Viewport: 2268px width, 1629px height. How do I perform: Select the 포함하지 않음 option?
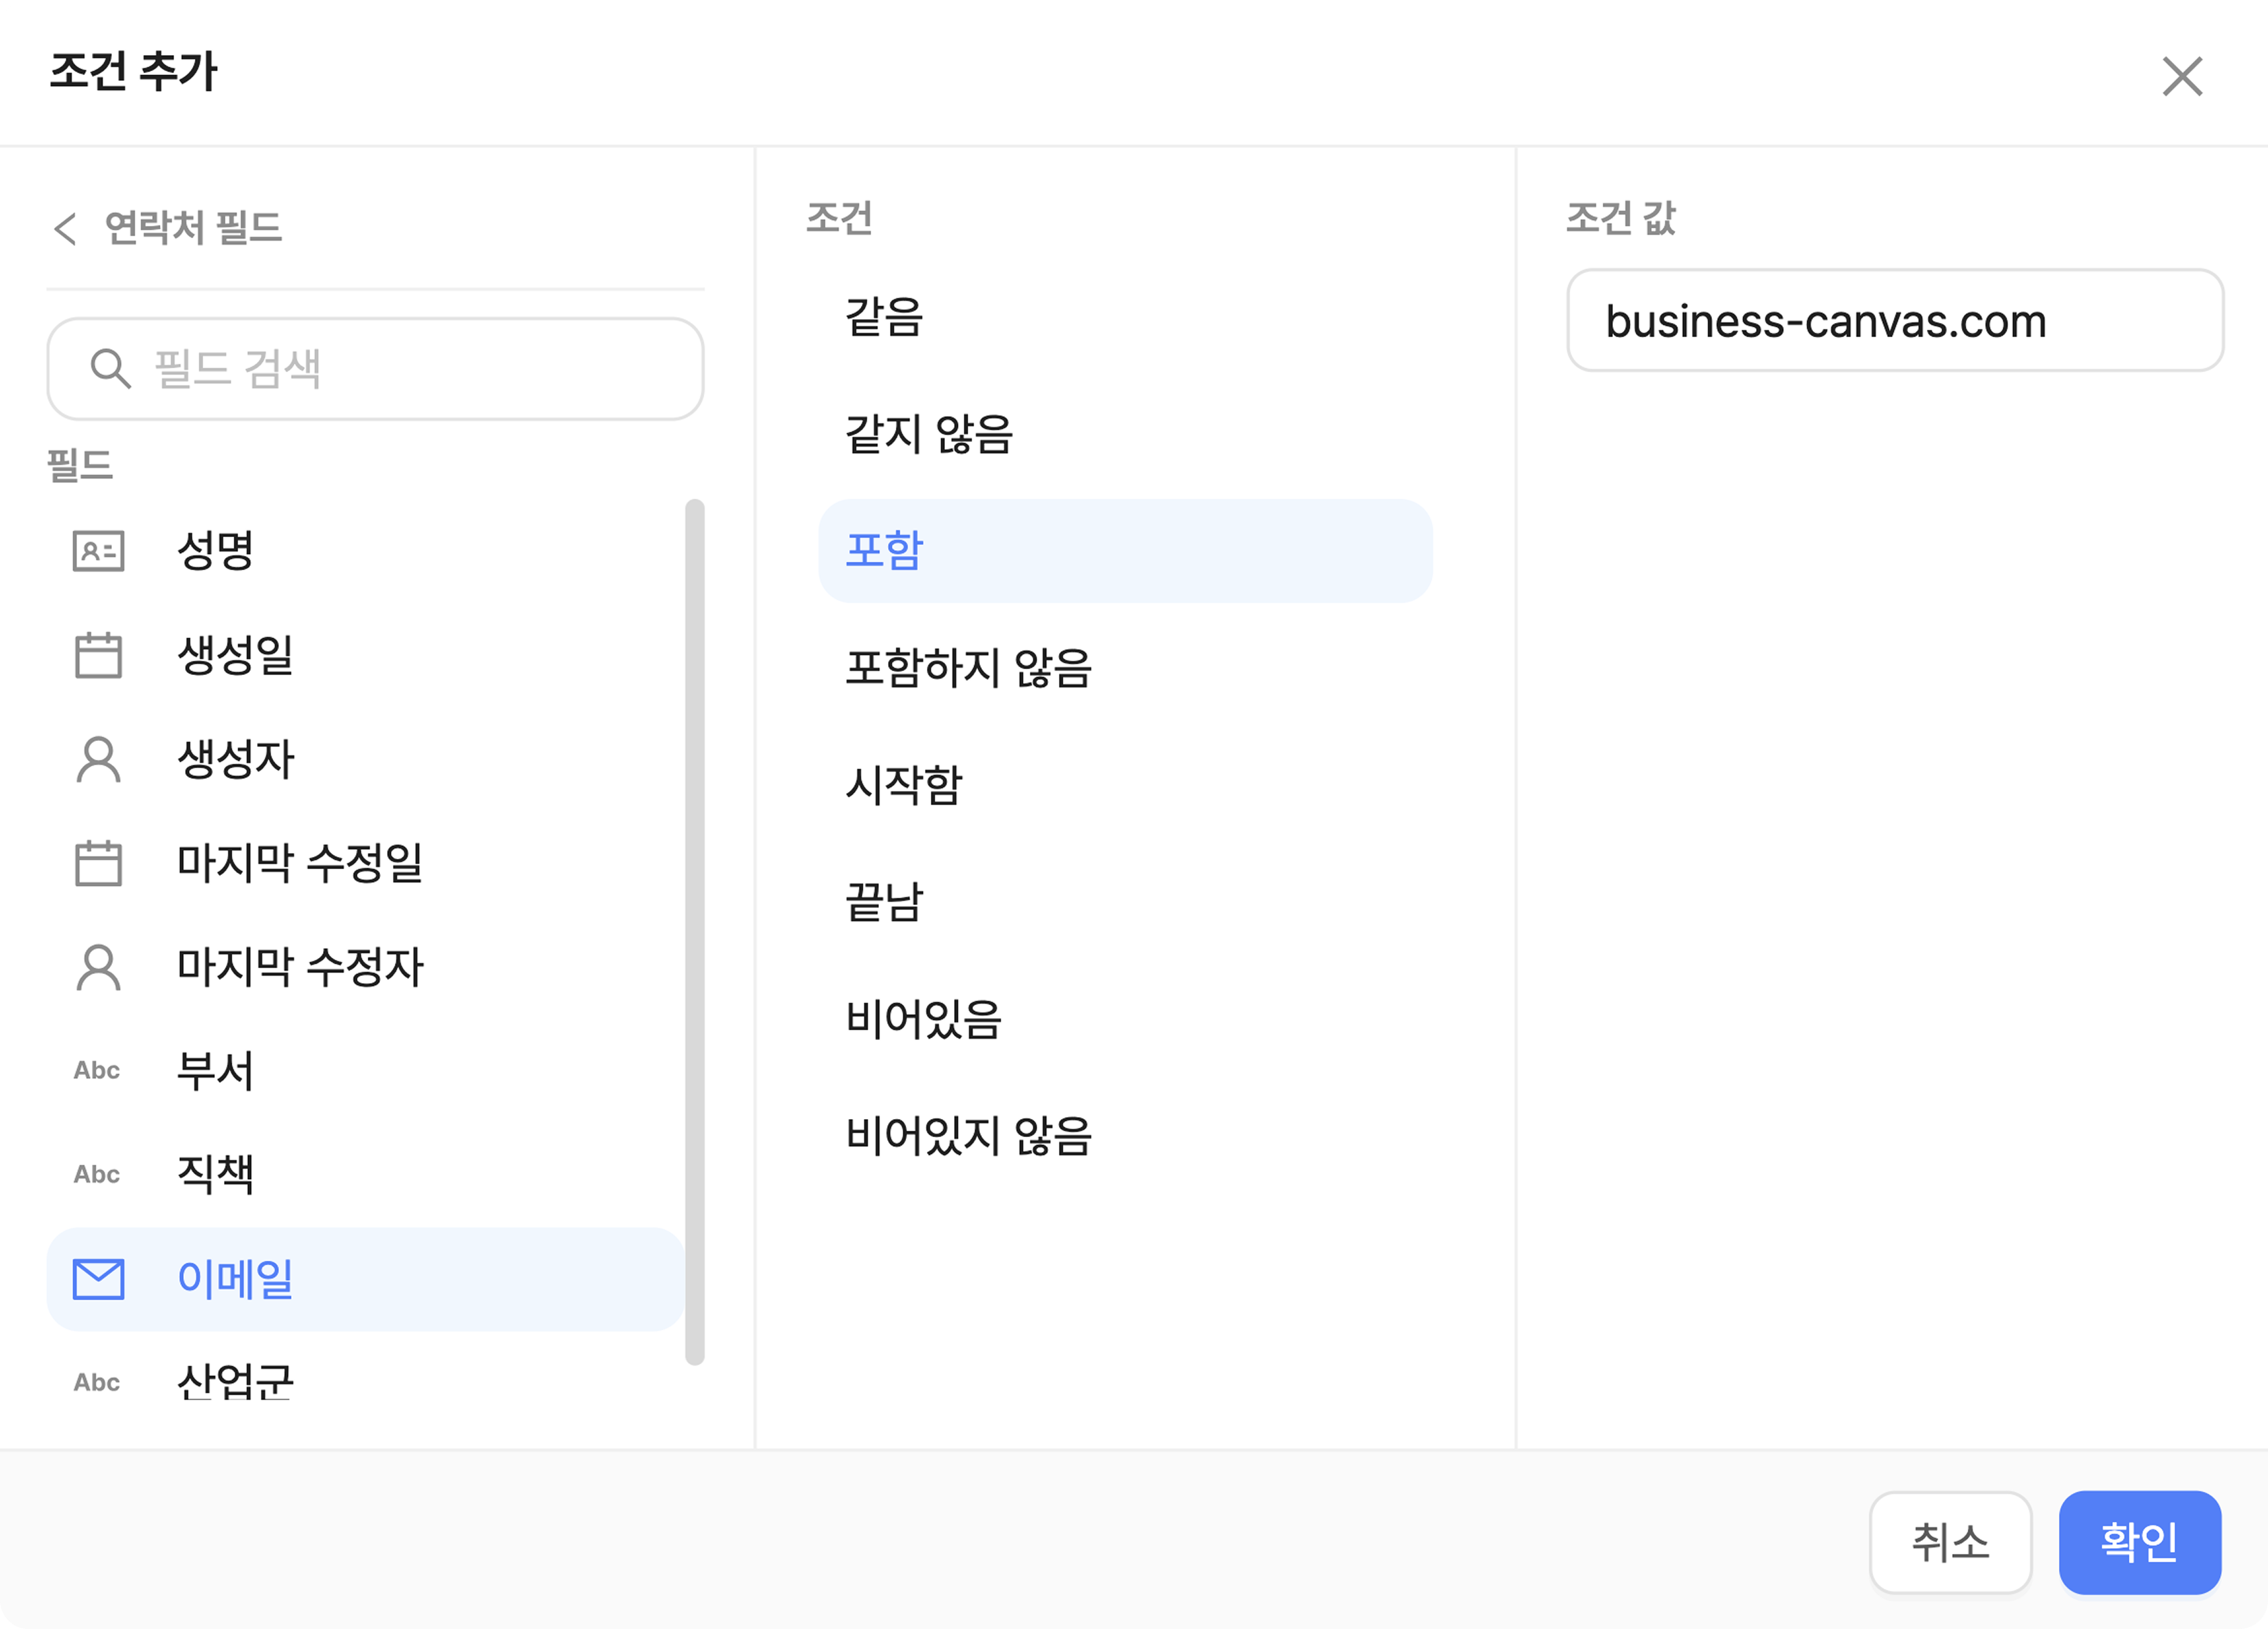point(968,668)
